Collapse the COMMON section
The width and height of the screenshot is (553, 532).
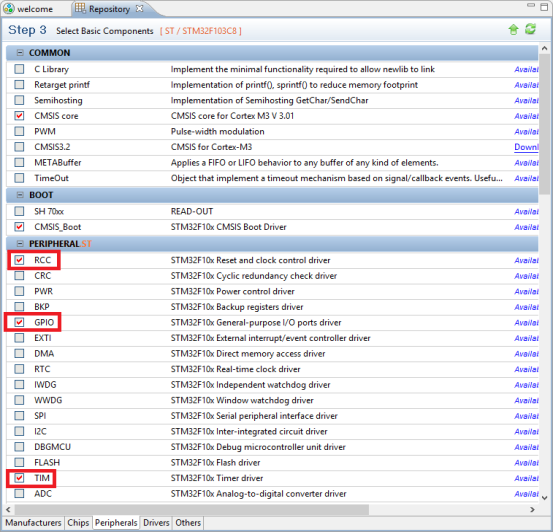point(20,53)
